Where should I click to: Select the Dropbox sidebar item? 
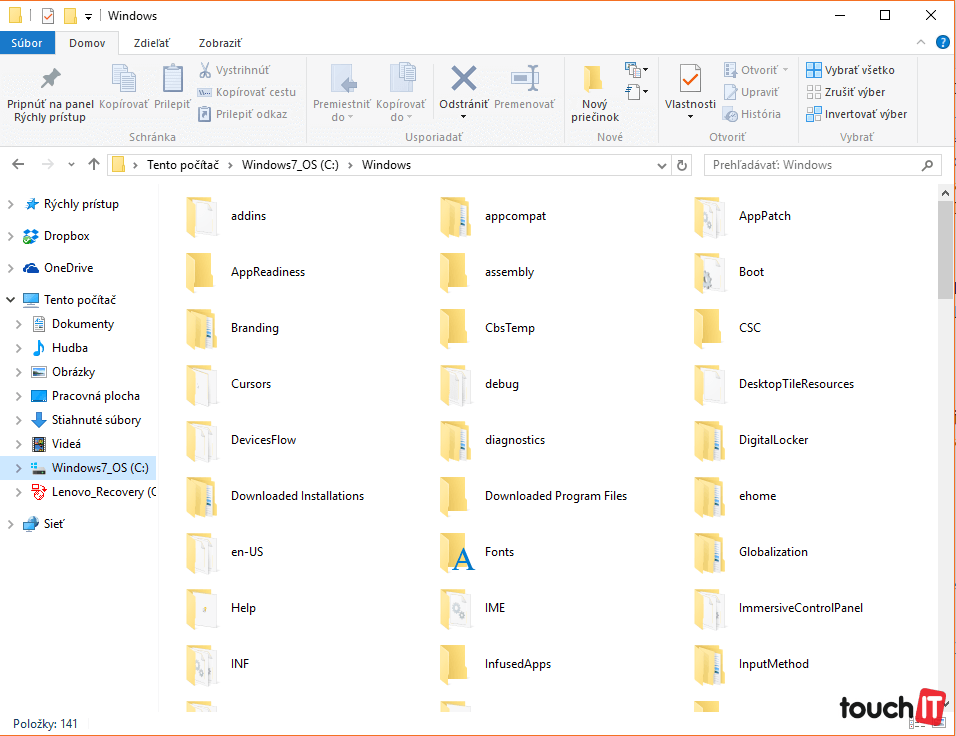point(66,236)
